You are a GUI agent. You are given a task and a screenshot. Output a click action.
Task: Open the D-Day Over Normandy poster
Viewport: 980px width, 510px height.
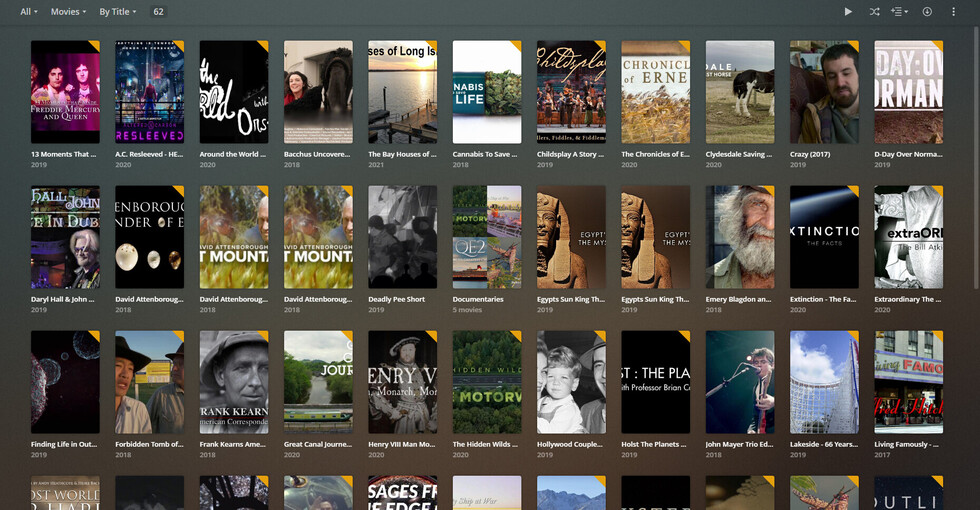click(x=909, y=92)
